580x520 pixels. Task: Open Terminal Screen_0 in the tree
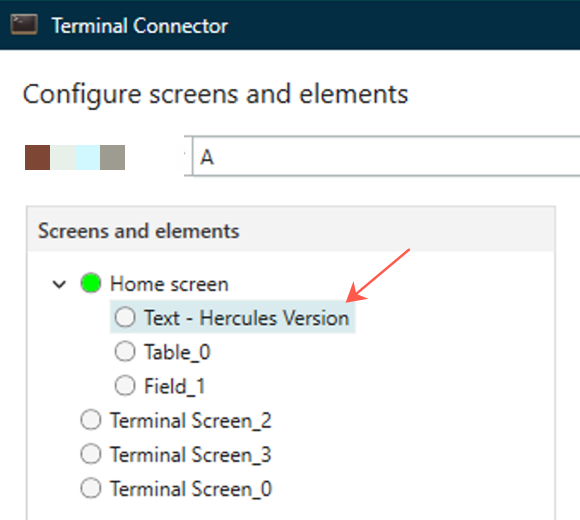point(191,489)
